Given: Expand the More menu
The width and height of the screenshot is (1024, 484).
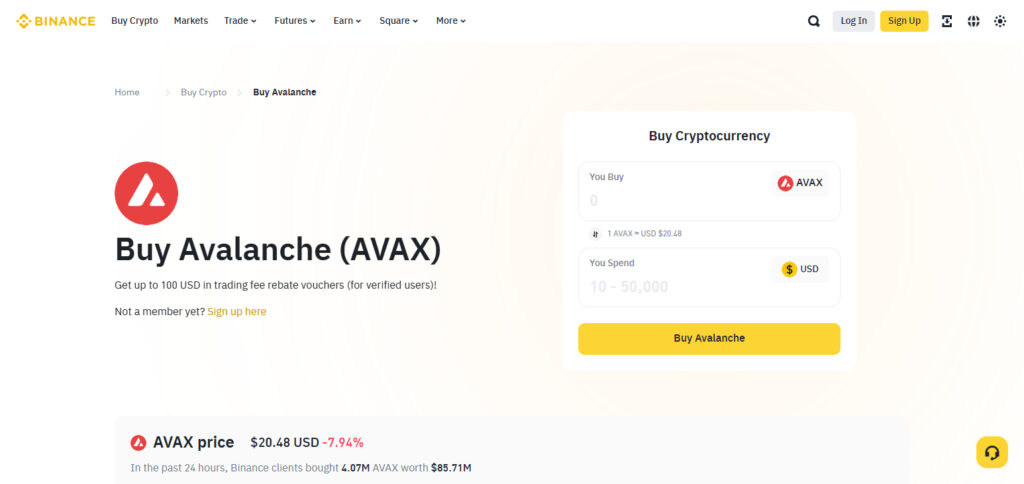Looking at the screenshot, I should click(x=451, y=21).
